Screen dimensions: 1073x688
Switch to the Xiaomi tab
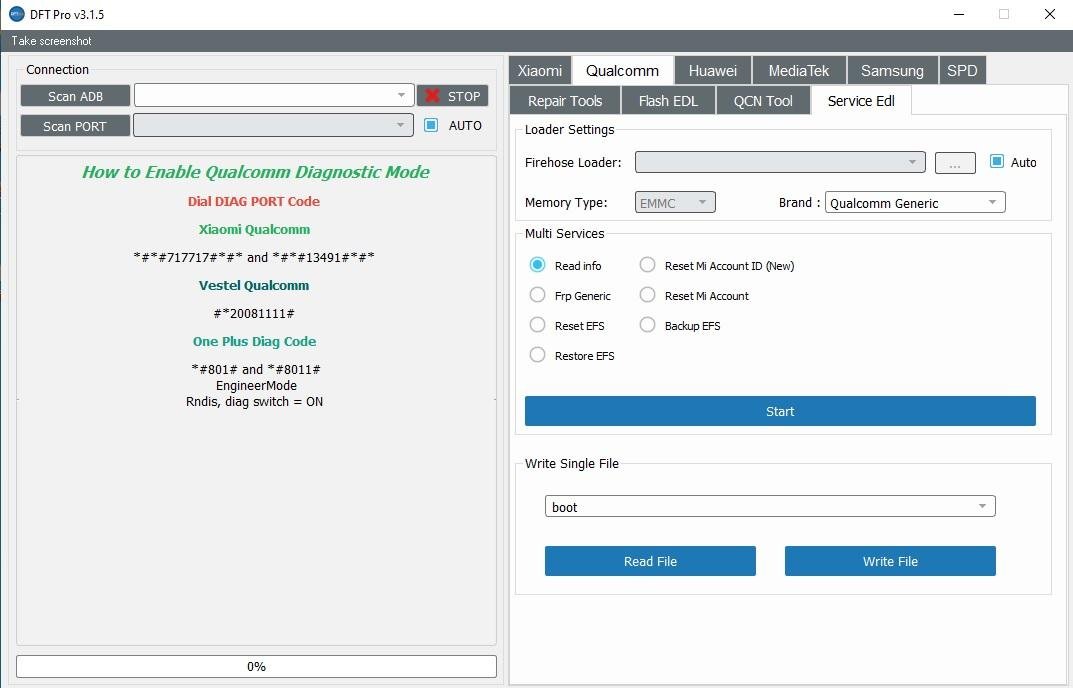(x=539, y=70)
